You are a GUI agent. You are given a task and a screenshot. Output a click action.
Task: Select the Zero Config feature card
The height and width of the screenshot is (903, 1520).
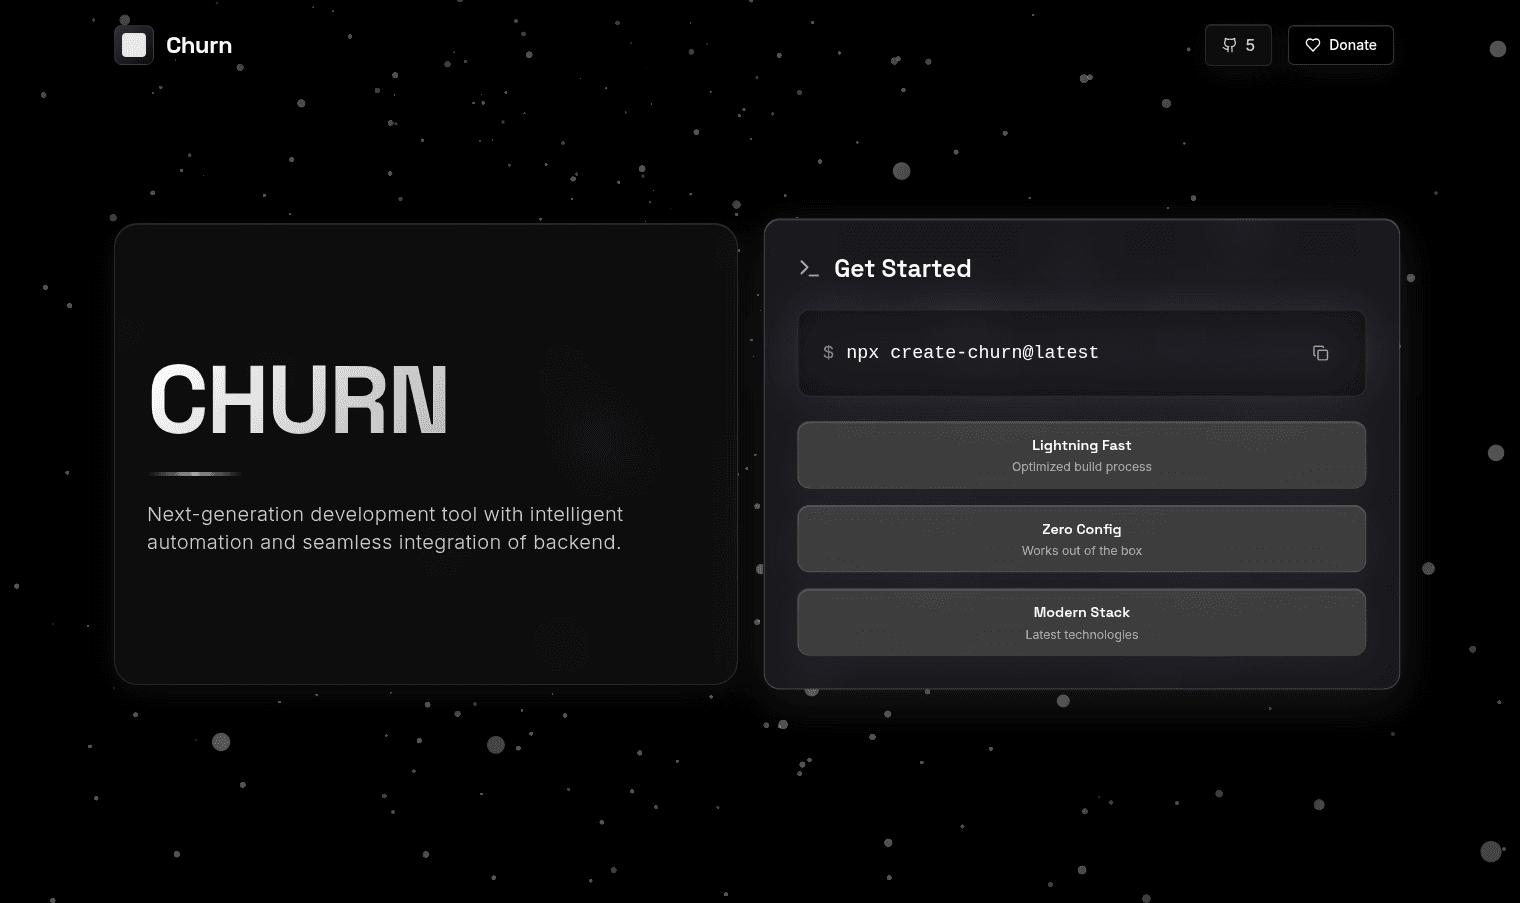pos(1081,538)
